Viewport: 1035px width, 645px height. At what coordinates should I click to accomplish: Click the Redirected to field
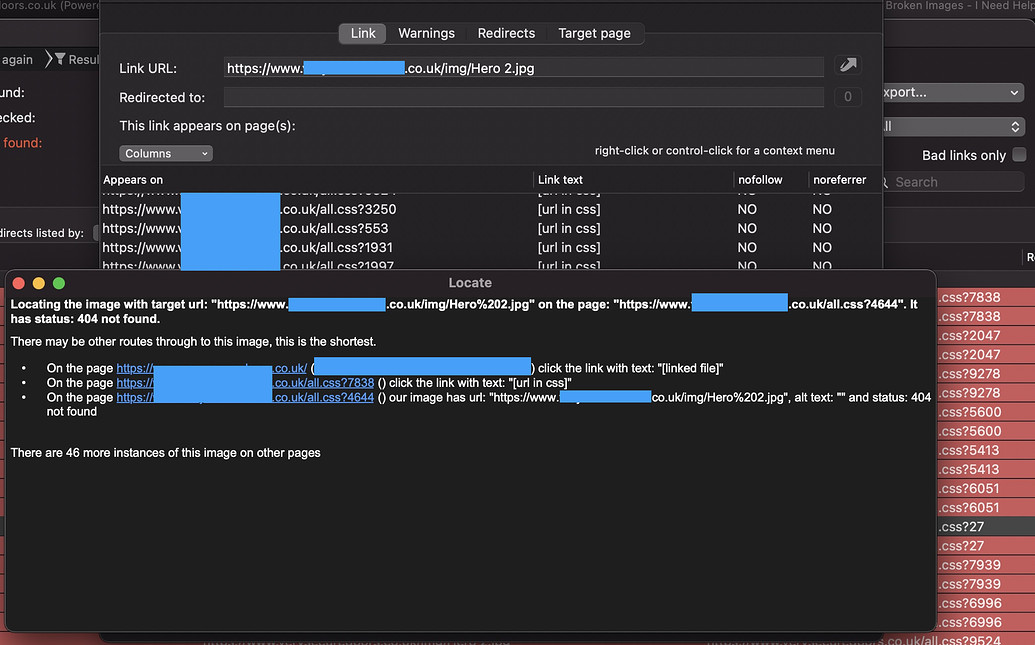coord(523,97)
